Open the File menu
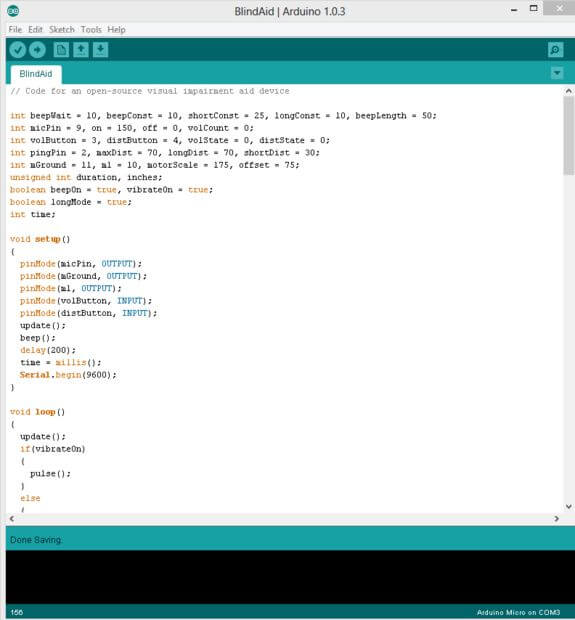 pyautogui.click(x=15, y=30)
